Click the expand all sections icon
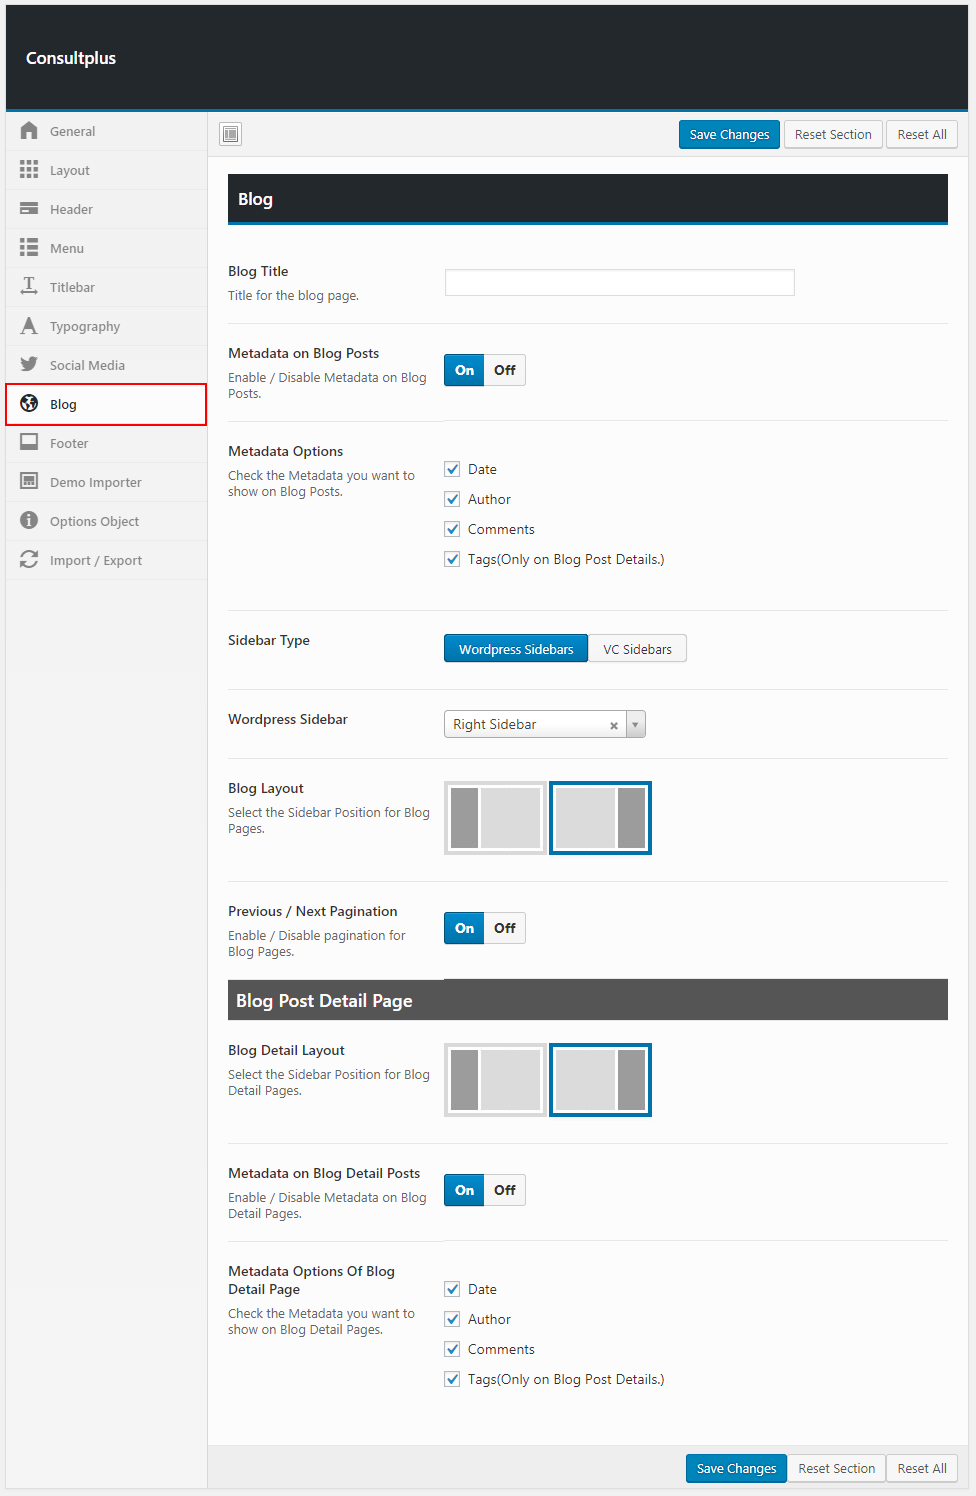976x1496 pixels. (x=231, y=134)
